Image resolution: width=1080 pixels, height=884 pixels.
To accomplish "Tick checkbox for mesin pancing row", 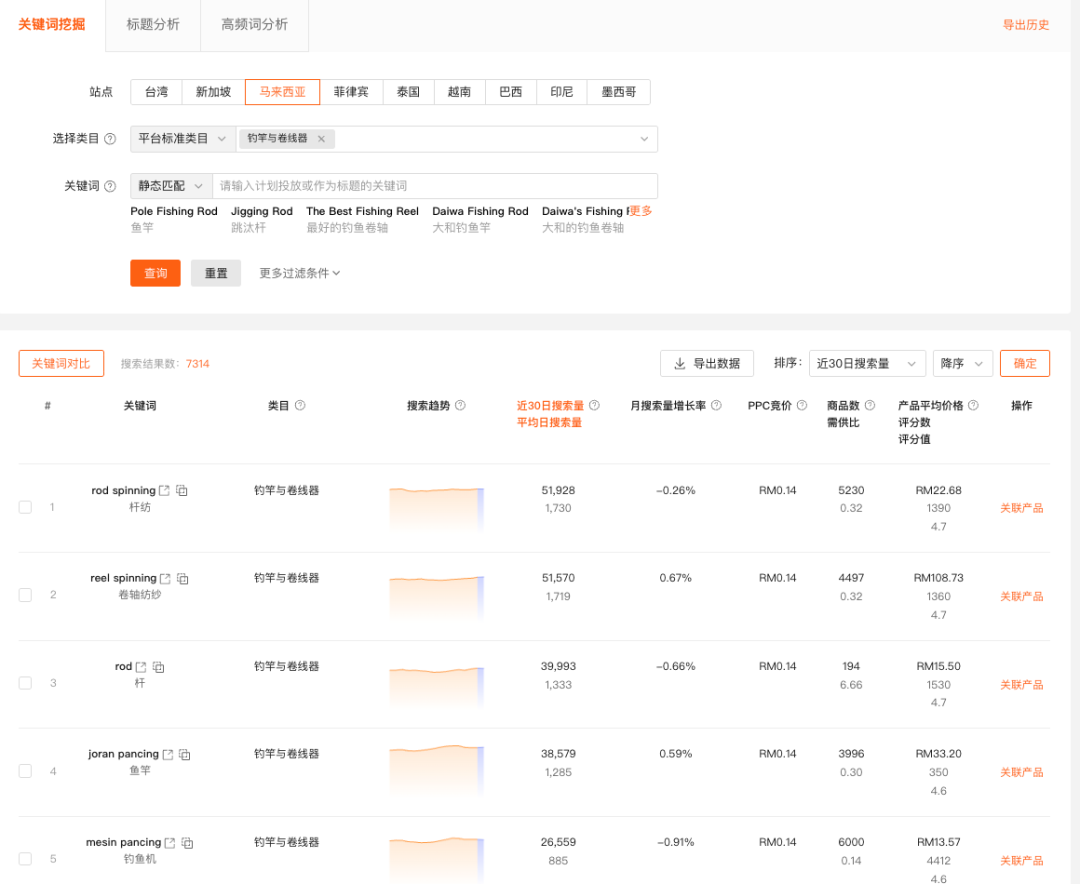I will click(25, 859).
